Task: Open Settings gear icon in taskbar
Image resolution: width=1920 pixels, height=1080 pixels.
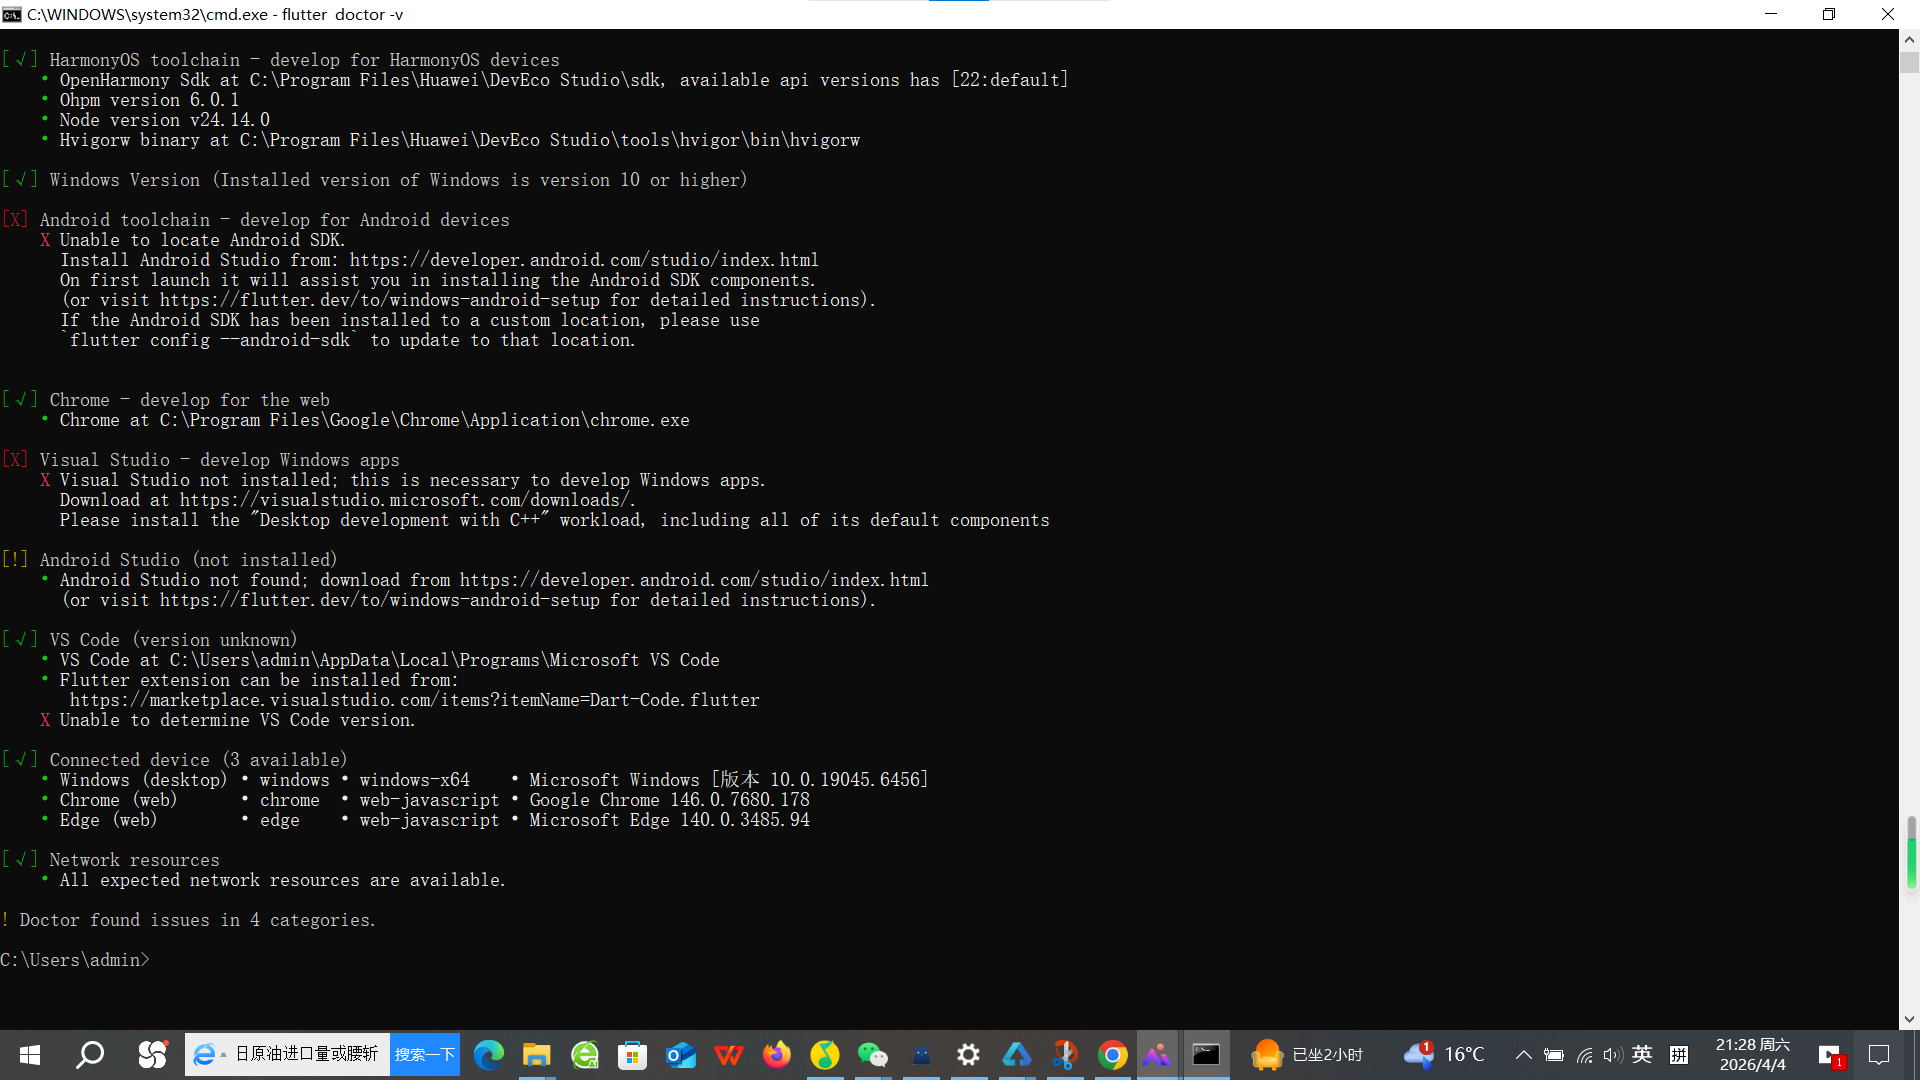Action: pos(968,1055)
